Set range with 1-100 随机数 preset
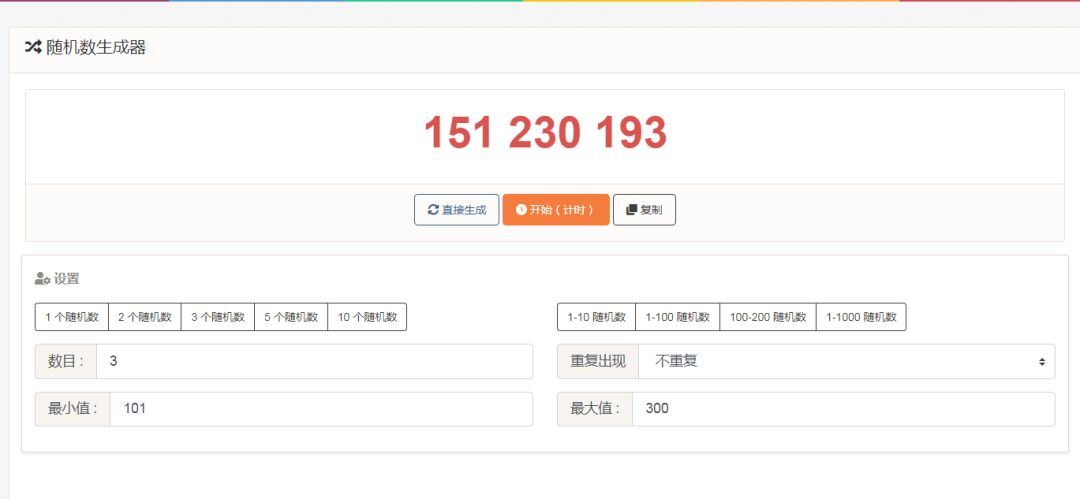Viewport: 1080px width, 499px height. coord(678,317)
